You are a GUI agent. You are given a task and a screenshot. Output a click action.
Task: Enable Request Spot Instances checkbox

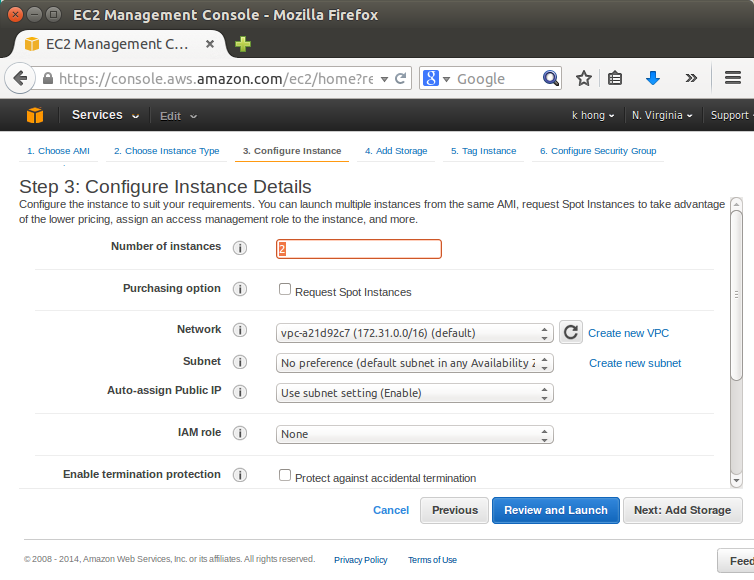(285, 289)
